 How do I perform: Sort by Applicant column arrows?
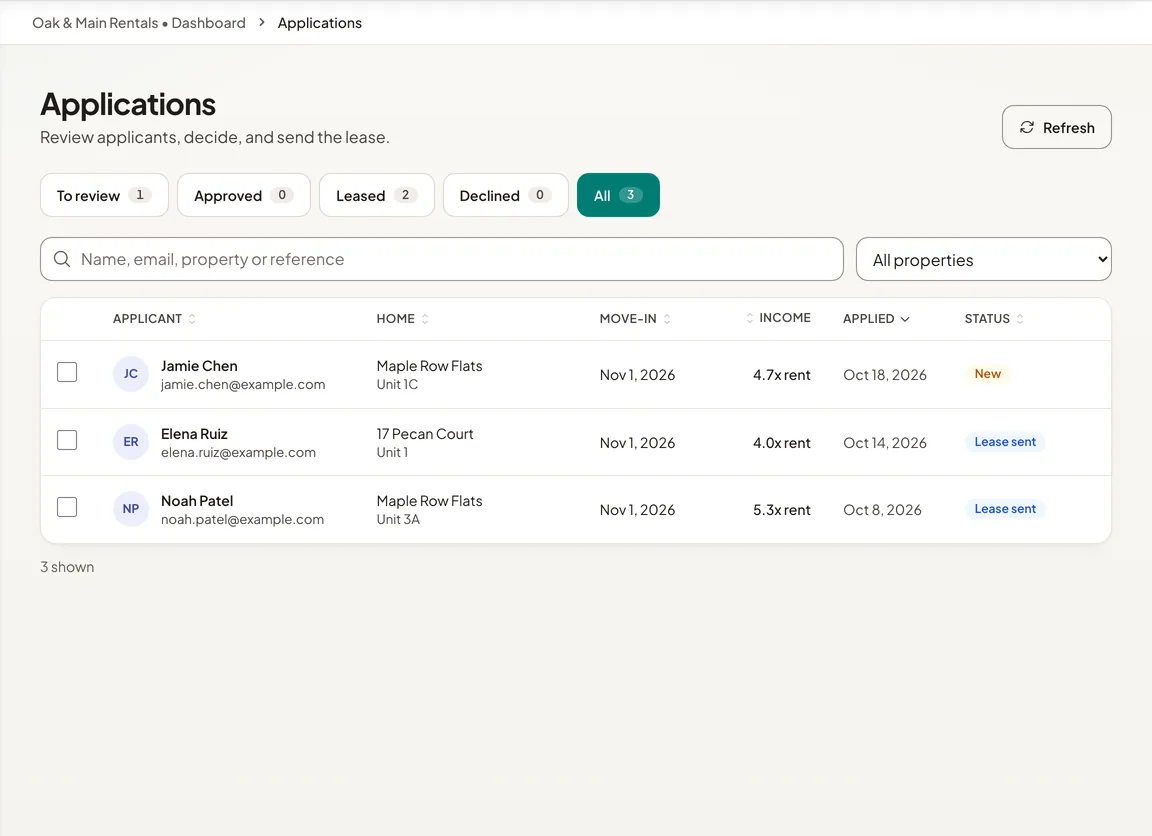tap(192, 319)
